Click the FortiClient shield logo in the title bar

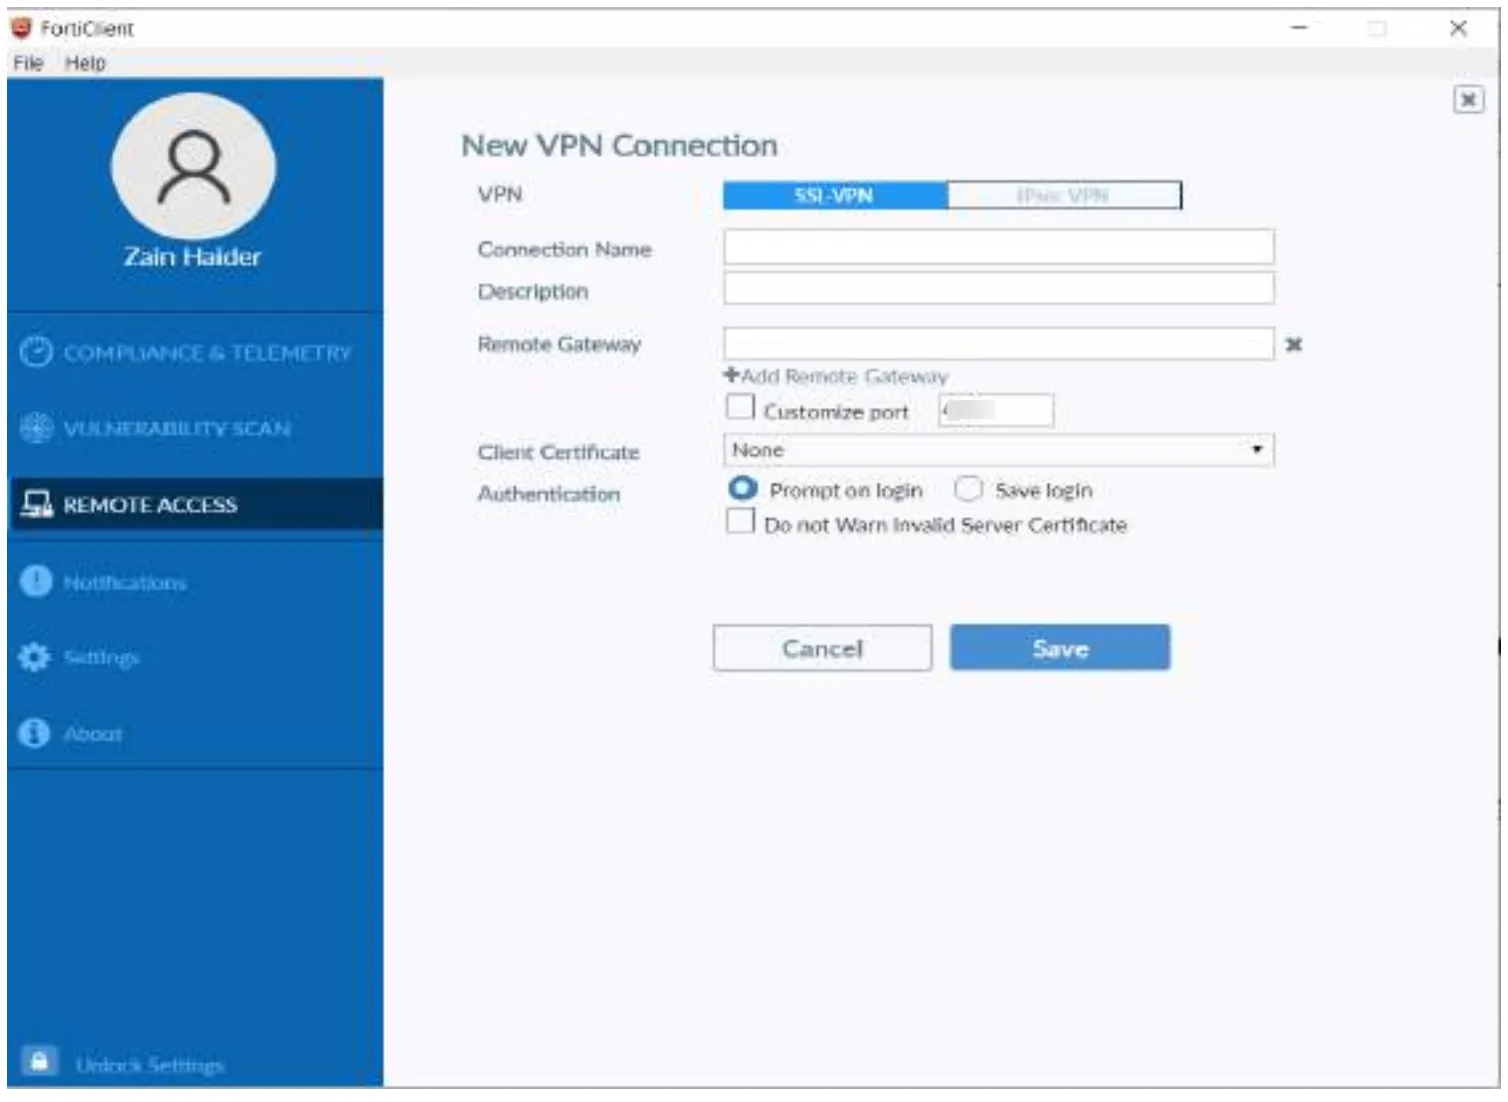tap(21, 27)
